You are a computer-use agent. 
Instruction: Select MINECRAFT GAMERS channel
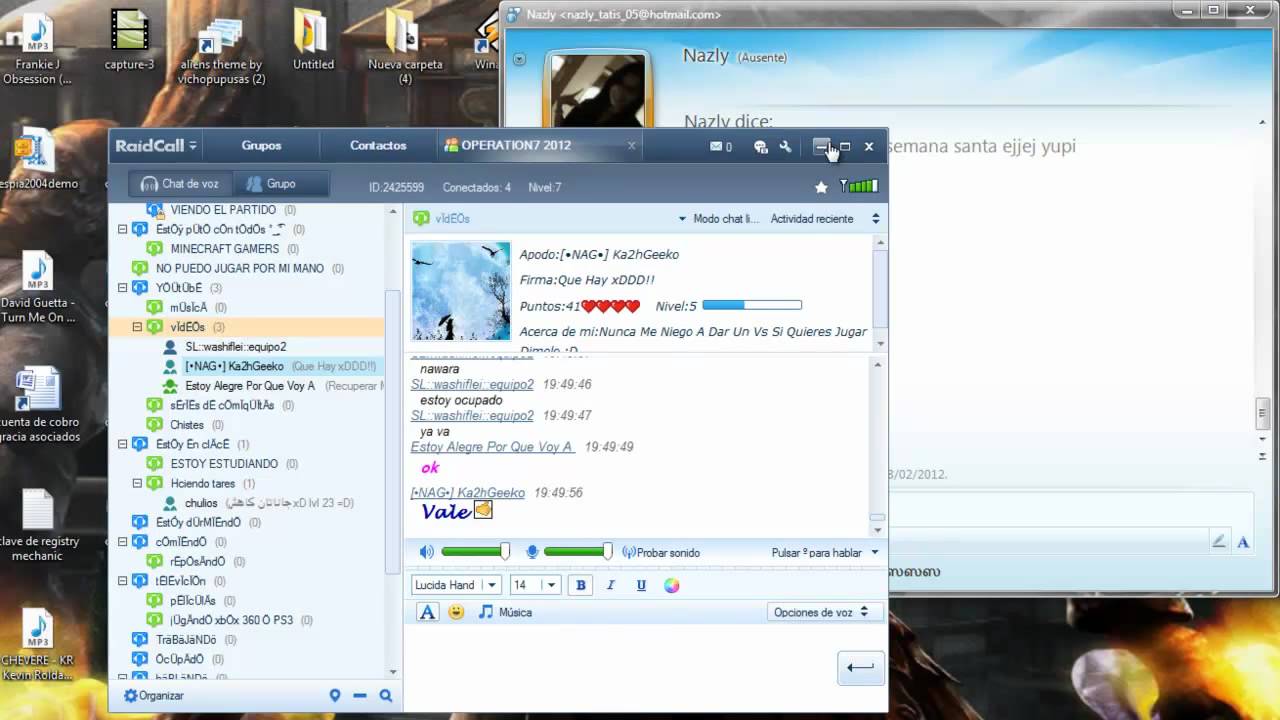(x=224, y=249)
